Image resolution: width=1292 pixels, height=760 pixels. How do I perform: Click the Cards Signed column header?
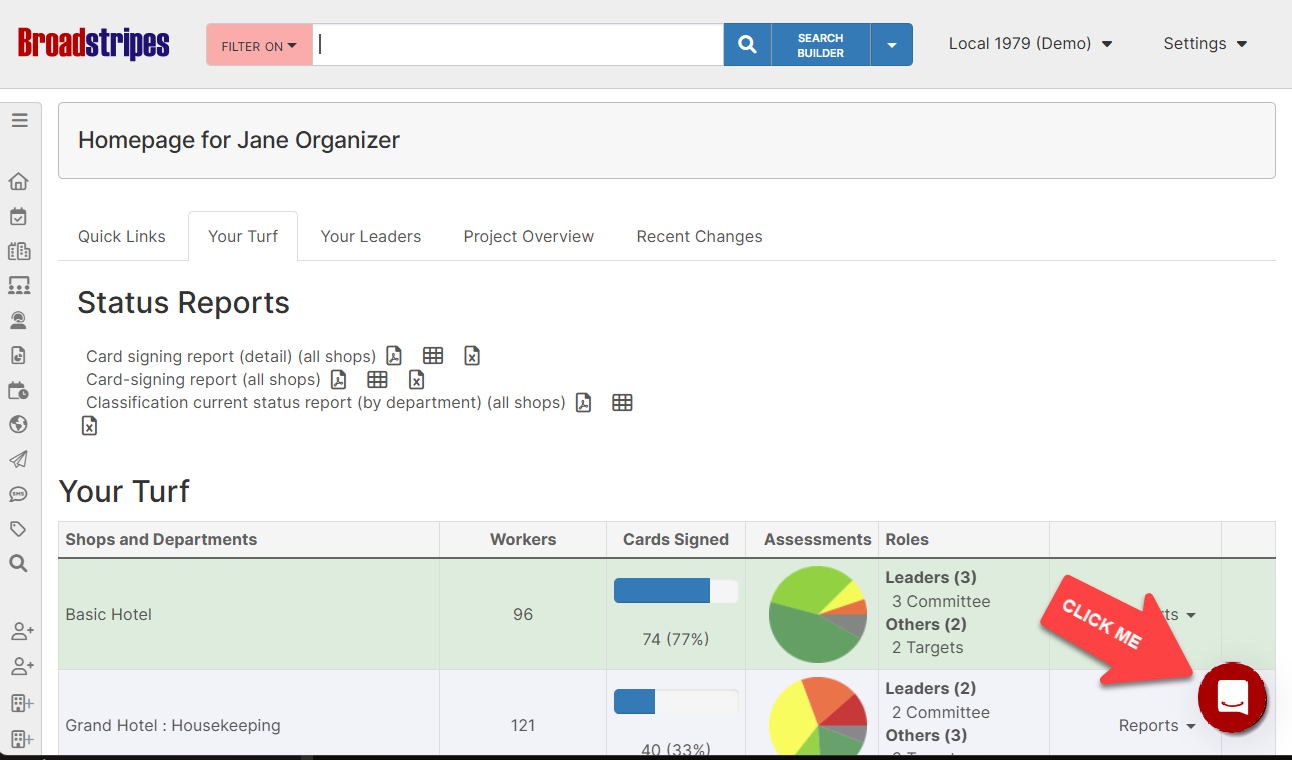pyautogui.click(x=676, y=540)
